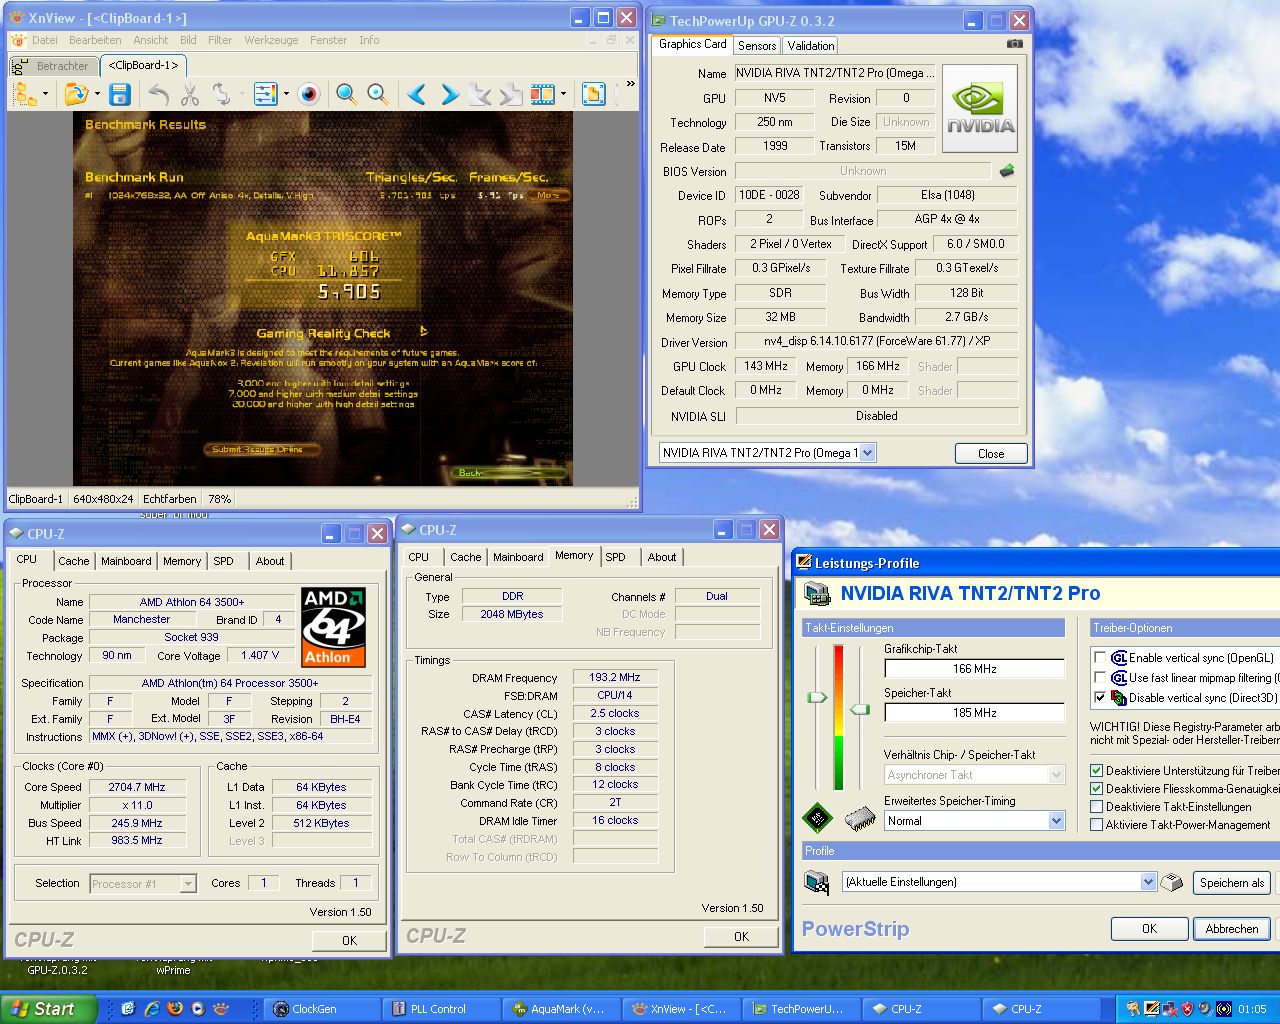
Task: Click the blue floppy save icon in XnView
Action: [120, 94]
